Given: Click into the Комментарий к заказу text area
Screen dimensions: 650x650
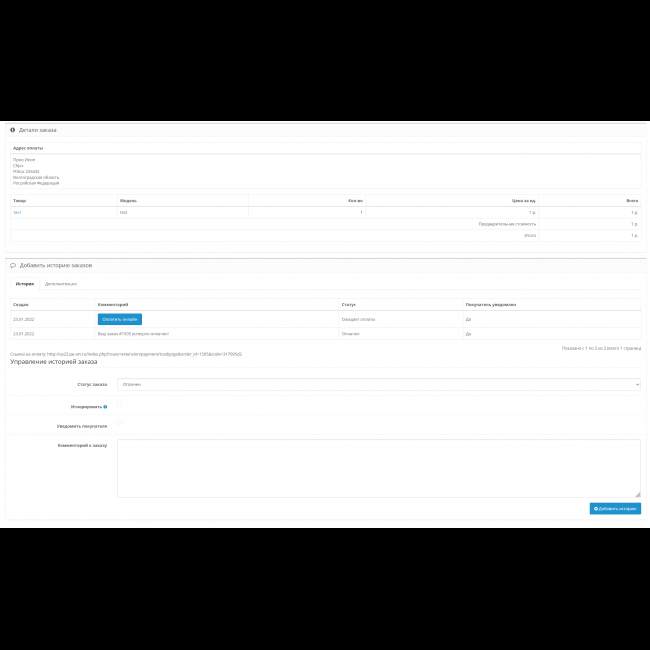Looking at the screenshot, I should (378, 467).
